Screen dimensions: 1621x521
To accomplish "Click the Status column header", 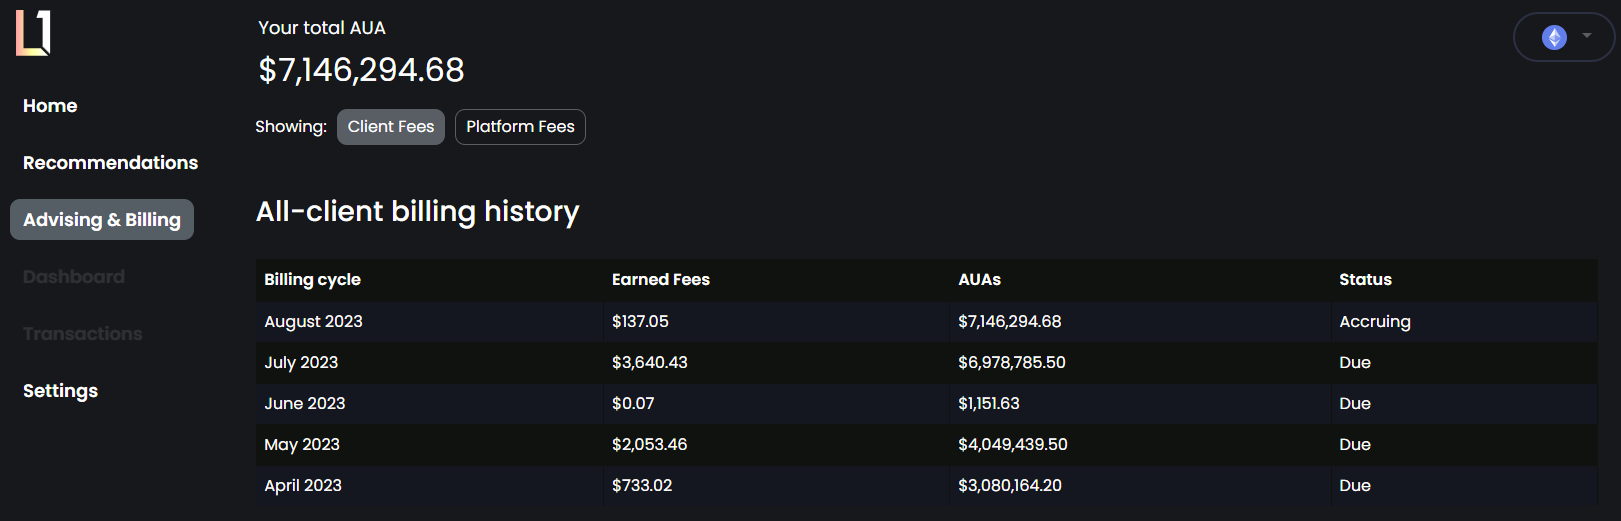I will click(1365, 280).
